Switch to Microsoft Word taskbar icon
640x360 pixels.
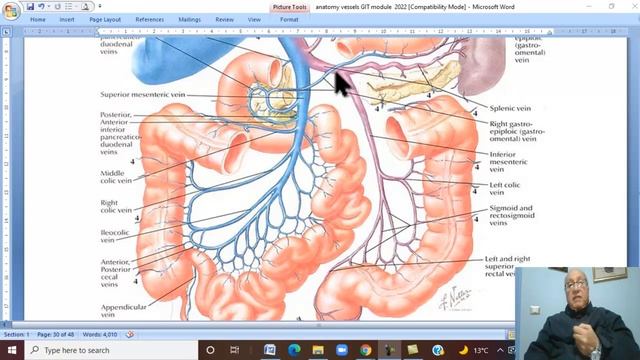[x=270, y=350]
